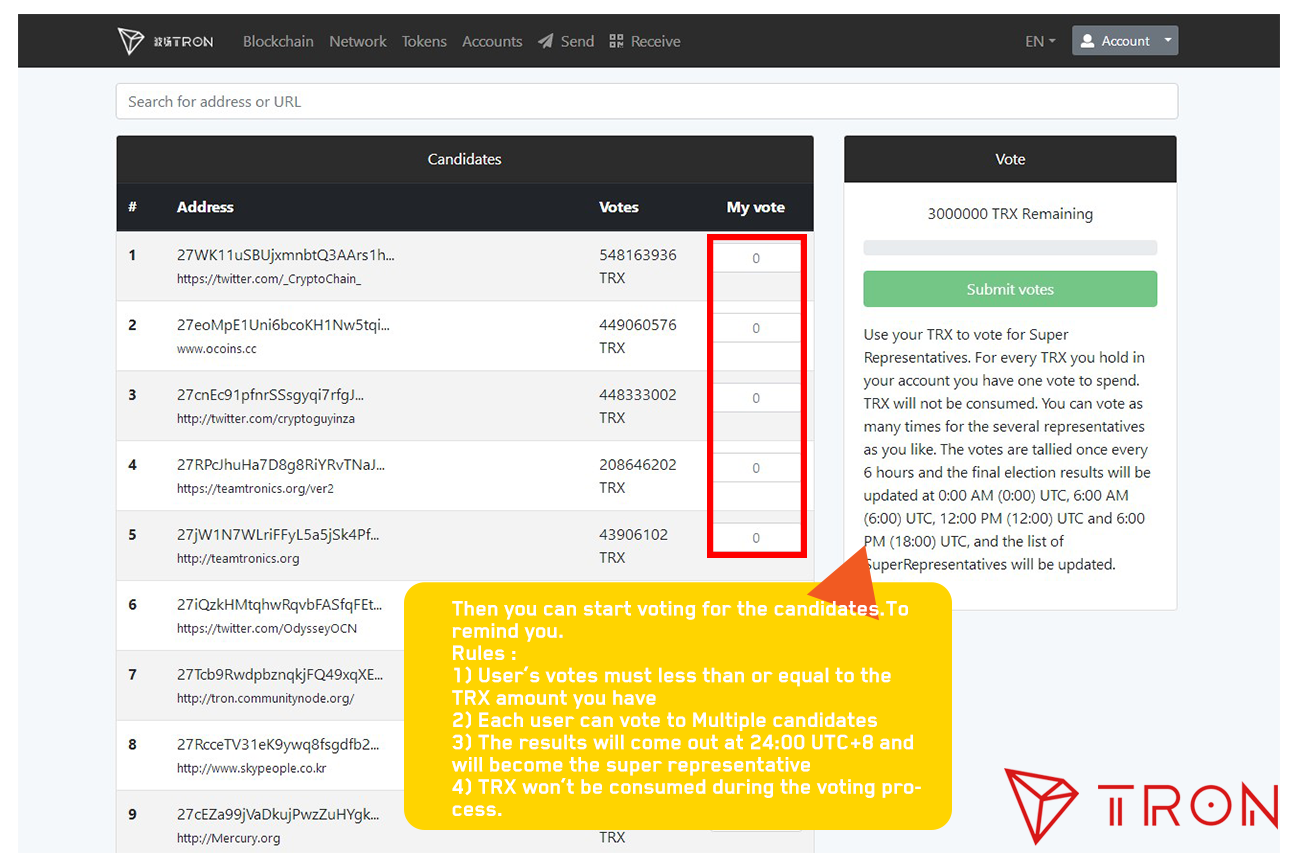Open link http://www.skypeople.co.kr
Screen dimensions: 1298x866
tap(252, 769)
